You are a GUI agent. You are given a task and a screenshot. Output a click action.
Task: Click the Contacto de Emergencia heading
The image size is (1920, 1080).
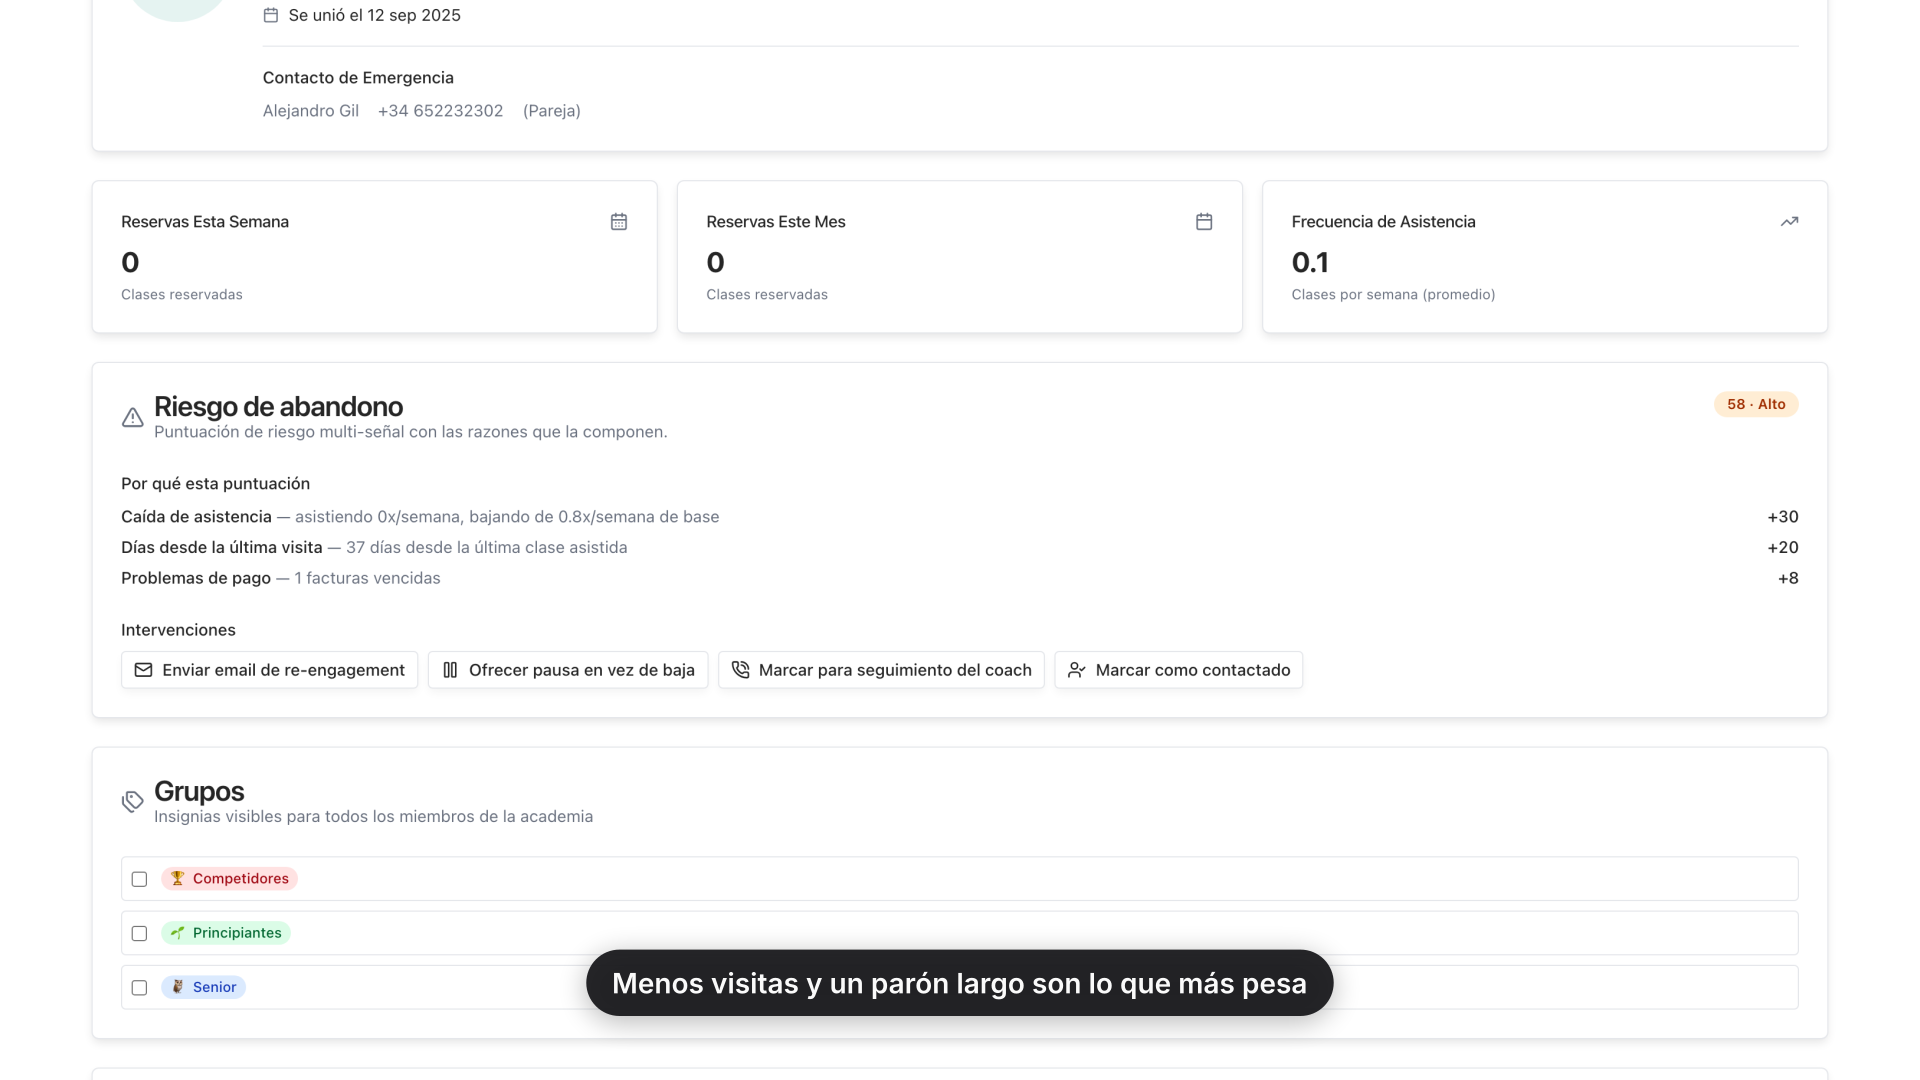coord(358,78)
